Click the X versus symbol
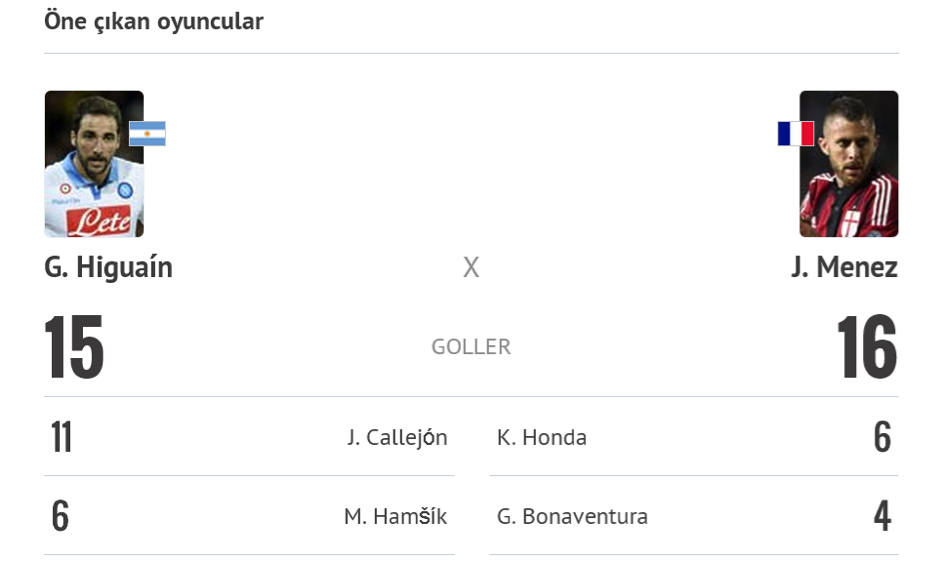The image size is (946, 561). coord(471,268)
